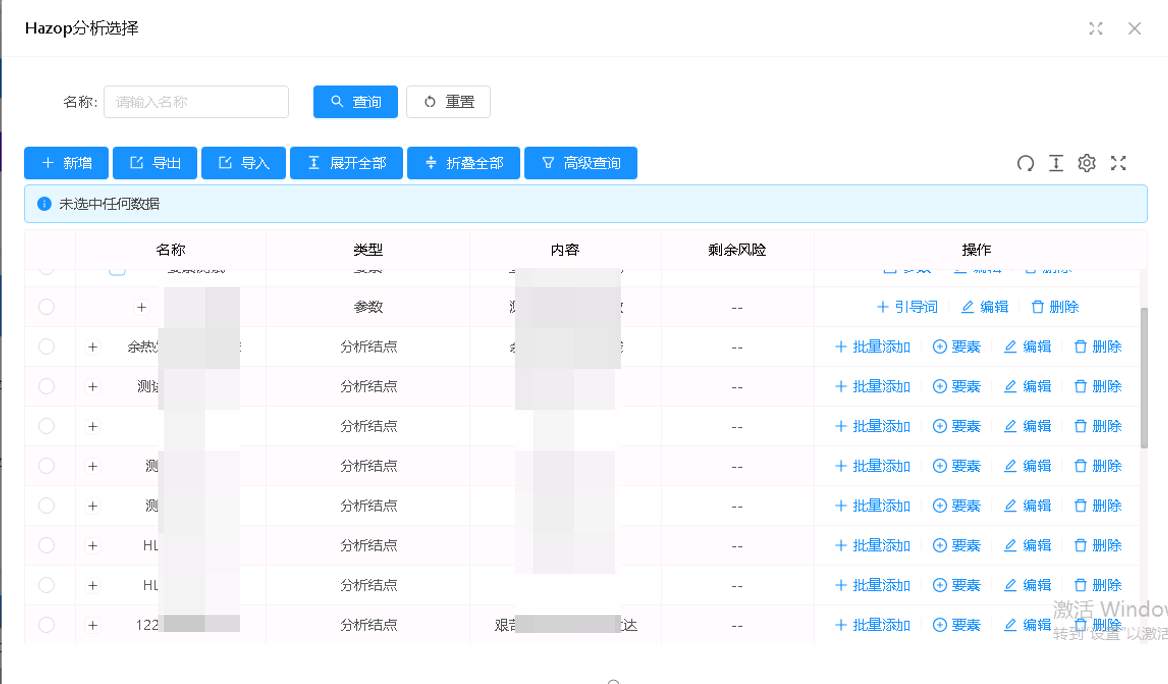Image resolution: width=1168 pixels, height=684 pixels.
Task: Click 要素 in the 122 row
Action: coord(957,625)
